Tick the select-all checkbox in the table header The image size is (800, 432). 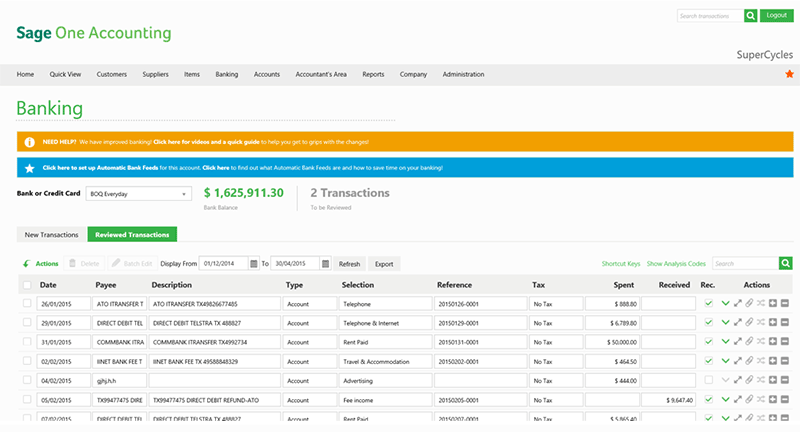(27, 285)
